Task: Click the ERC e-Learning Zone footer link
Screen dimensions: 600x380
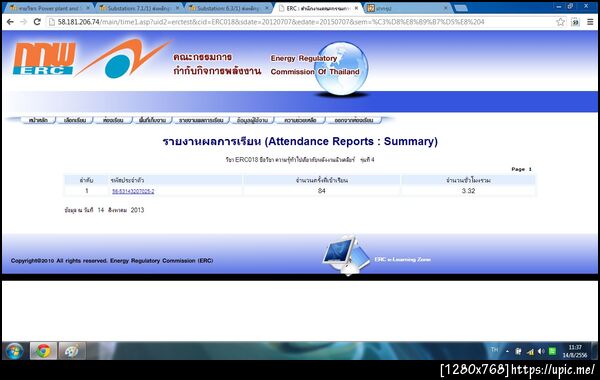Action: tap(402, 259)
